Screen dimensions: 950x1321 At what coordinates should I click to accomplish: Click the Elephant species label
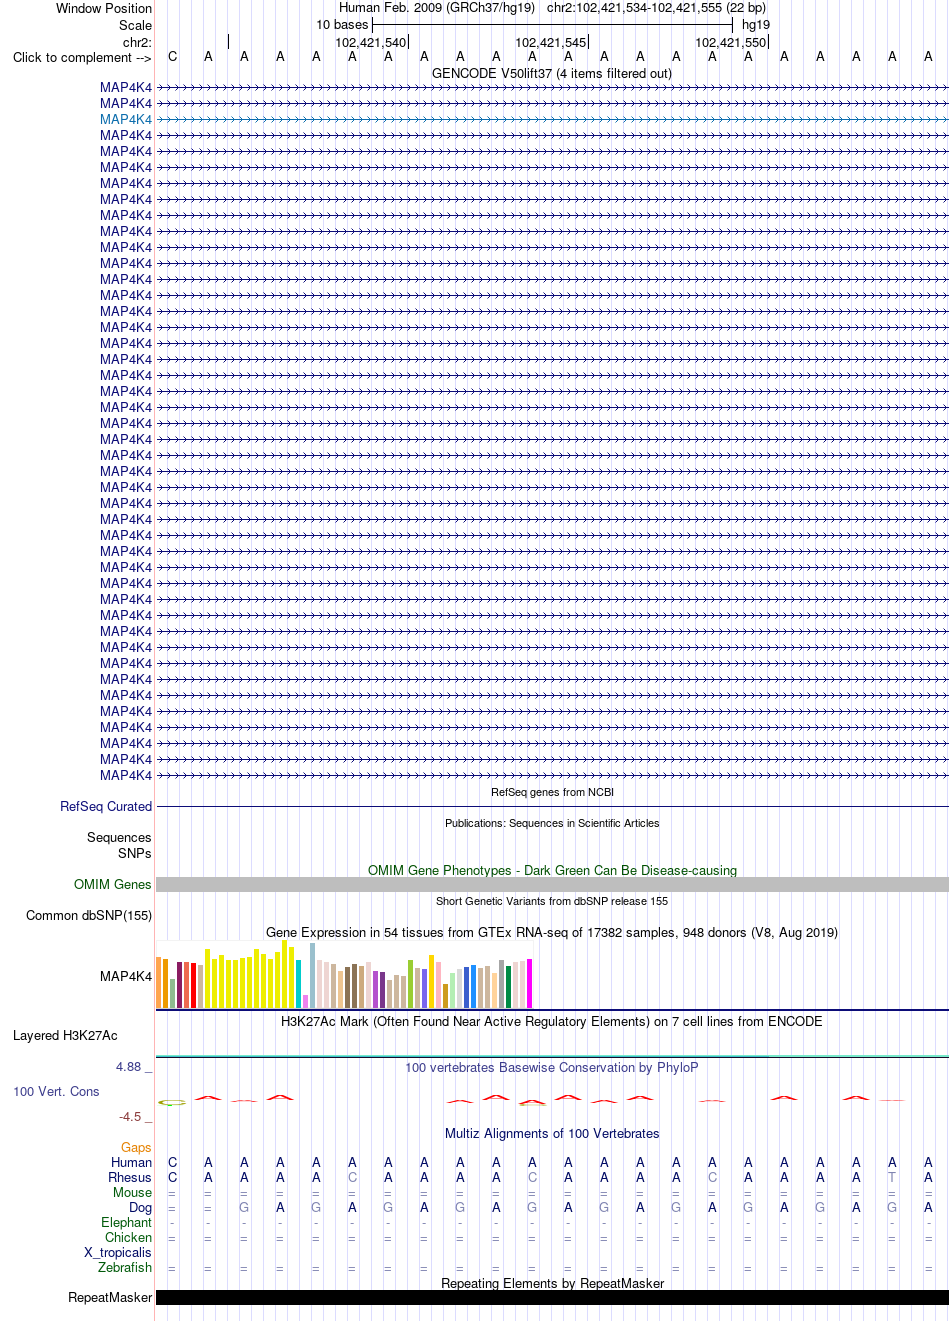126,1222
